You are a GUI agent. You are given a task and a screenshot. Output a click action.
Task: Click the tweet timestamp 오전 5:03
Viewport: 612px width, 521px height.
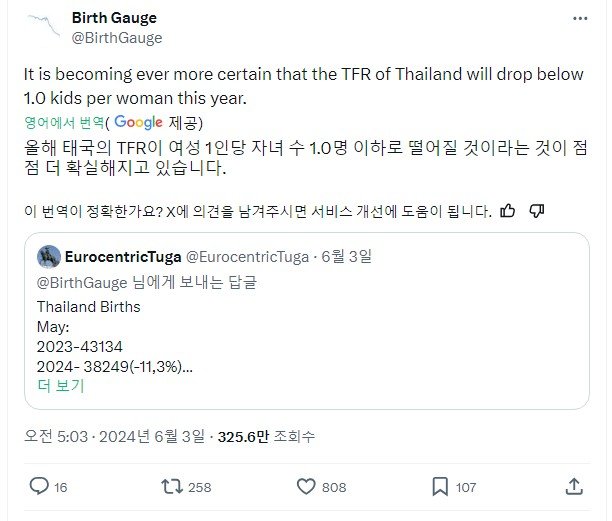[x=62, y=436]
